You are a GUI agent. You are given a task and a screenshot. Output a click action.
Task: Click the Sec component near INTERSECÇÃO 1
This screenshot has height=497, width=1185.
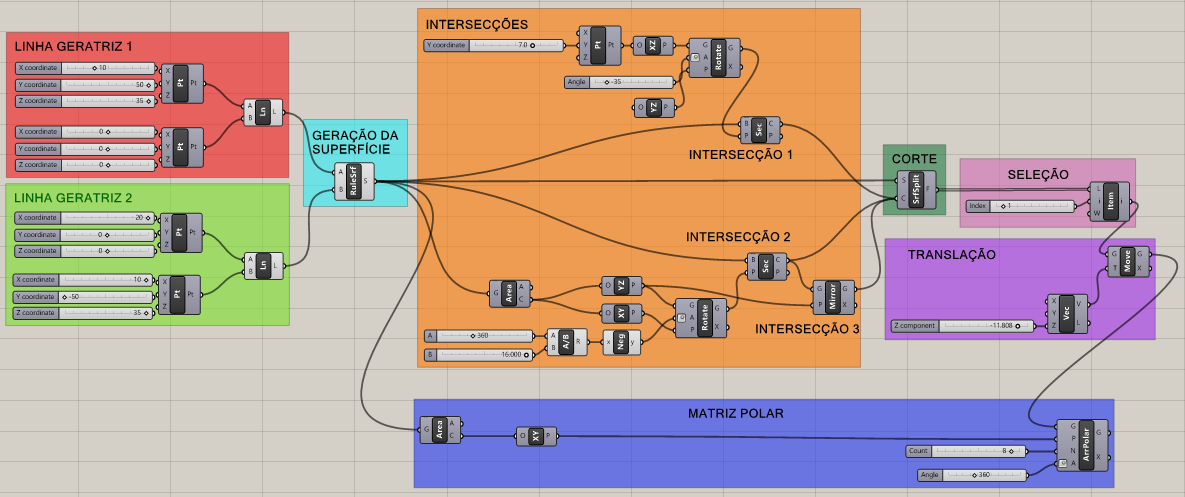tap(759, 129)
